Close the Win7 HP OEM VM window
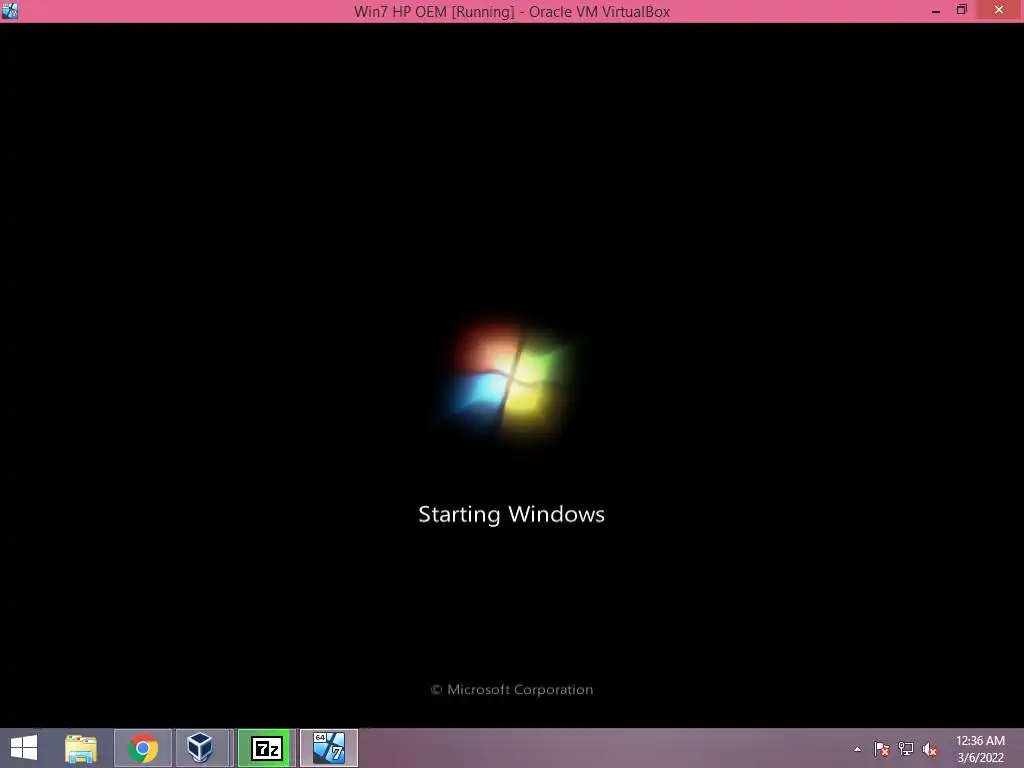Image resolution: width=1024 pixels, height=768 pixels. point(999,10)
